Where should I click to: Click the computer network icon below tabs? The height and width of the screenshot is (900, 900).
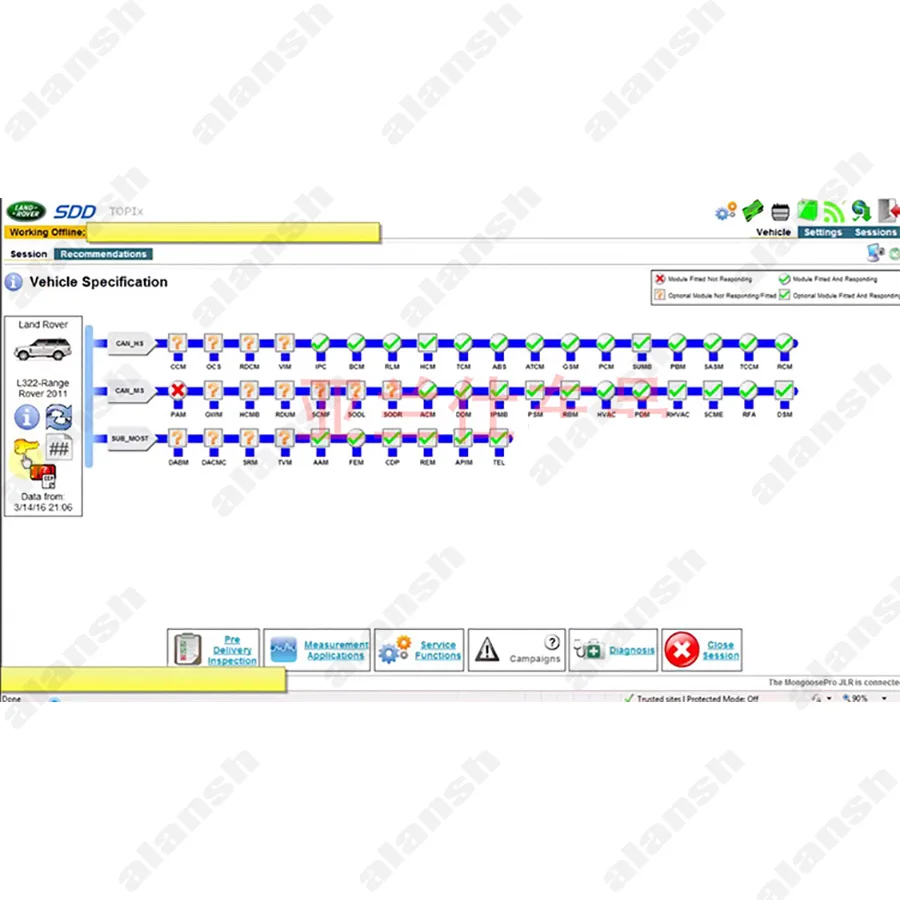point(875,253)
